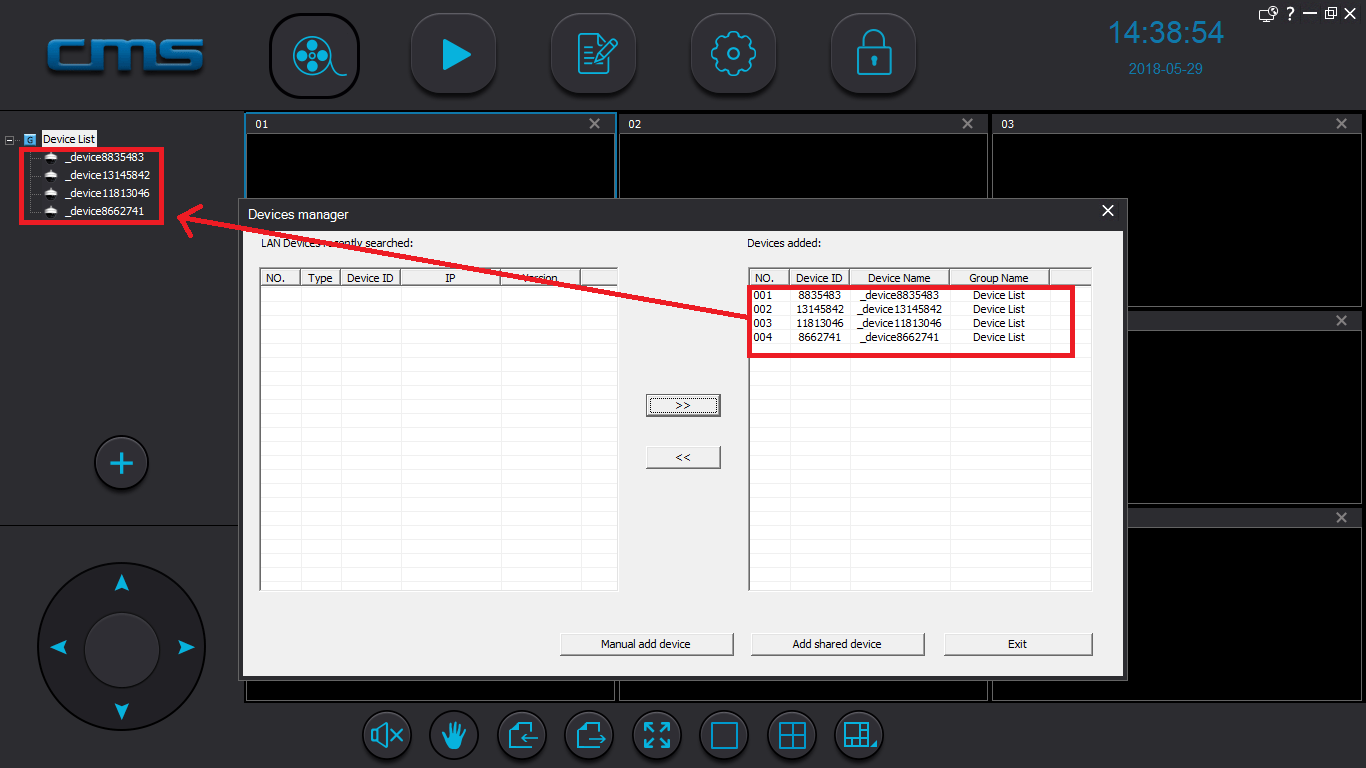The width and height of the screenshot is (1366, 768).
Task: Open the multi-window layout dropdown icon
Action: [860, 736]
